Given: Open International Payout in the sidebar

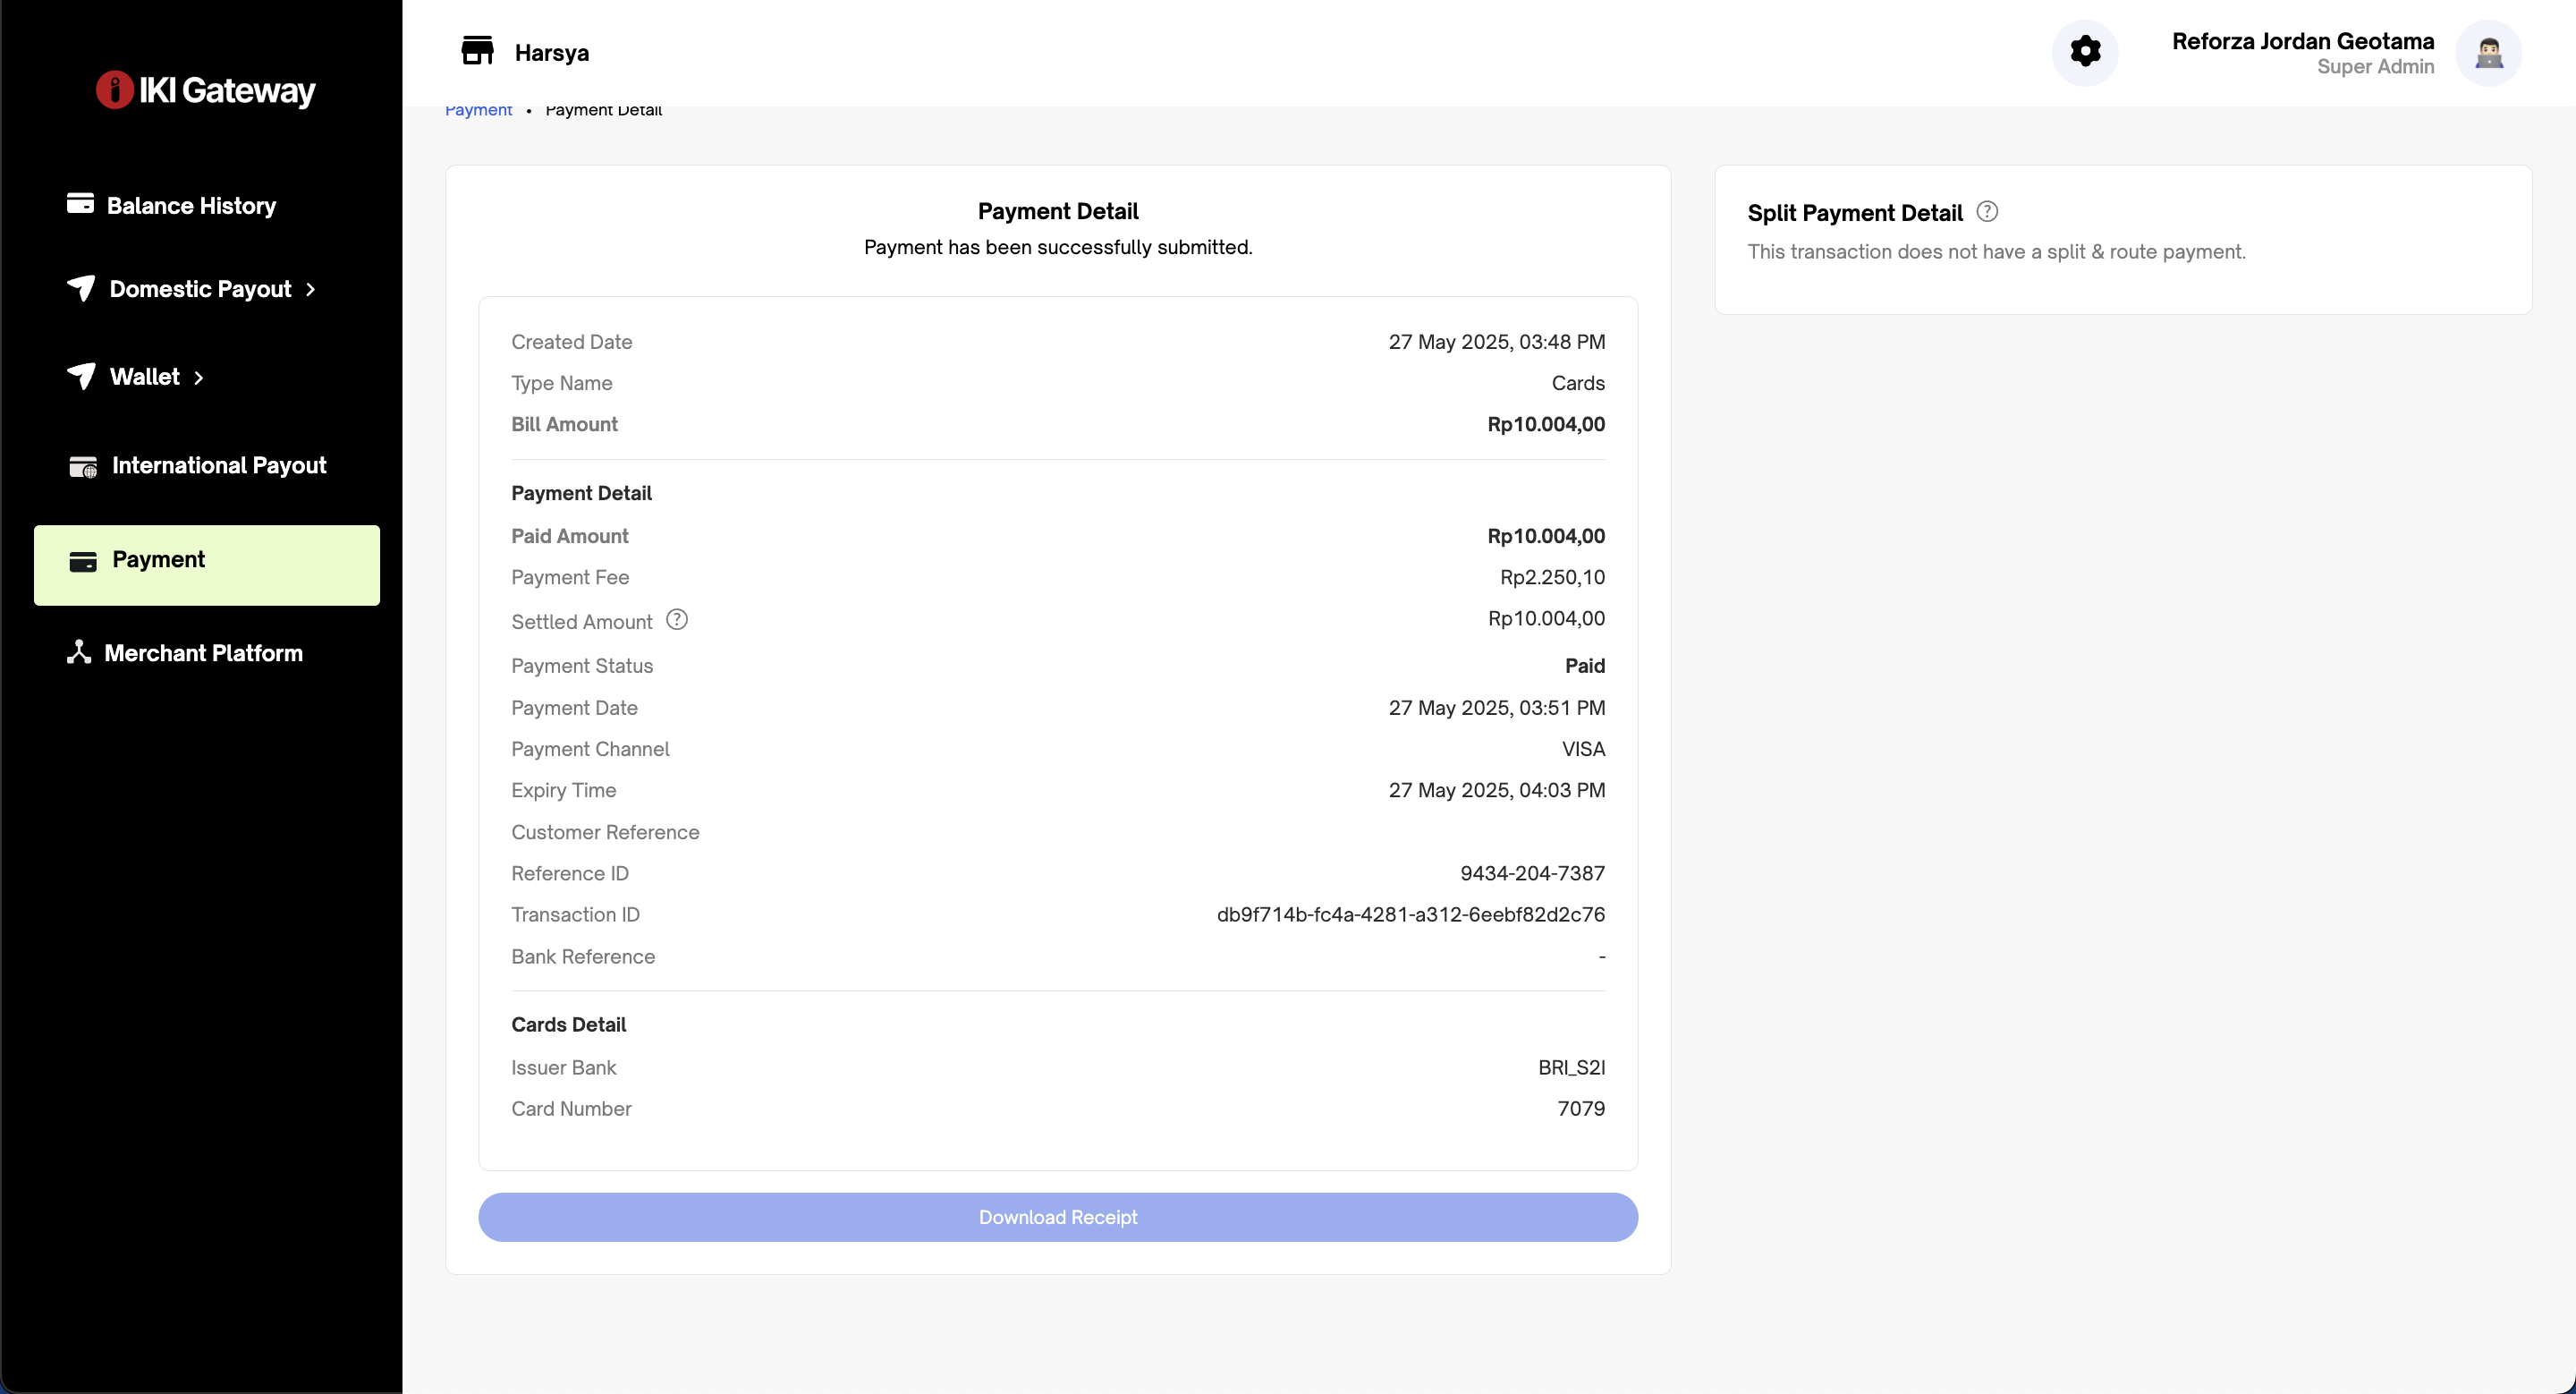Looking at the screenshot, I should 219,466.
